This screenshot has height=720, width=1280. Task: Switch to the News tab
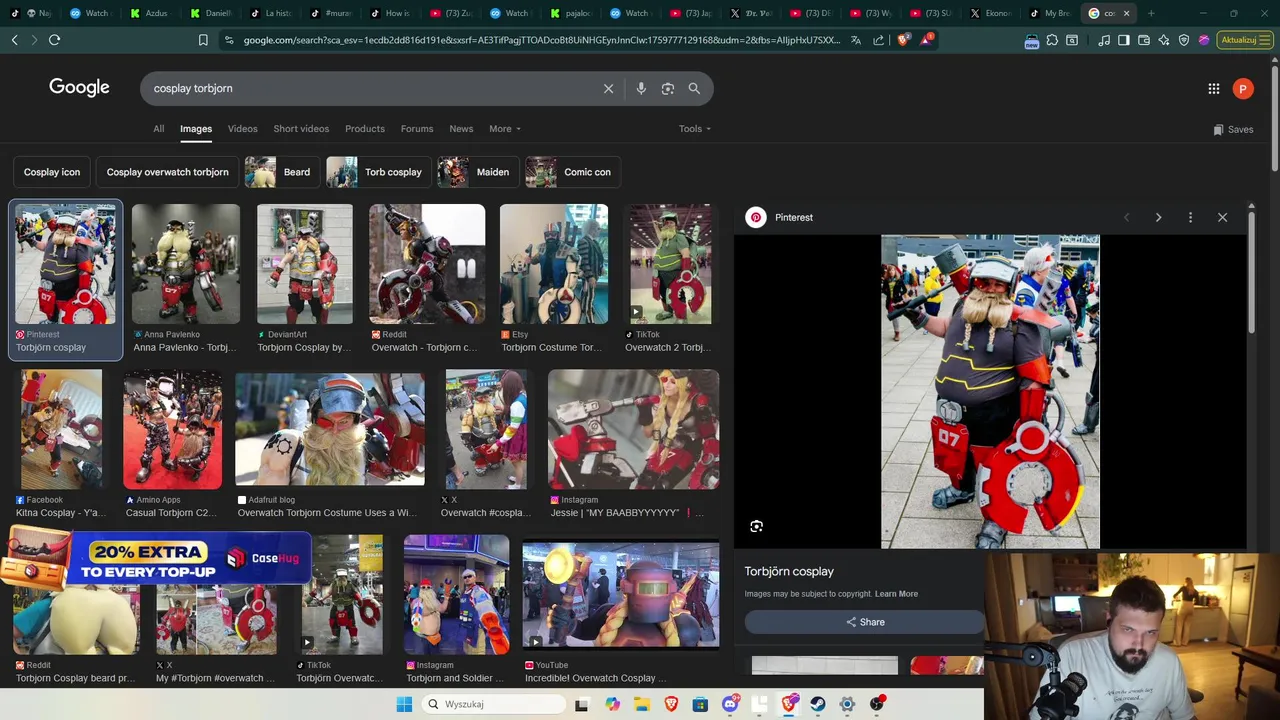(x=461, y=129)
